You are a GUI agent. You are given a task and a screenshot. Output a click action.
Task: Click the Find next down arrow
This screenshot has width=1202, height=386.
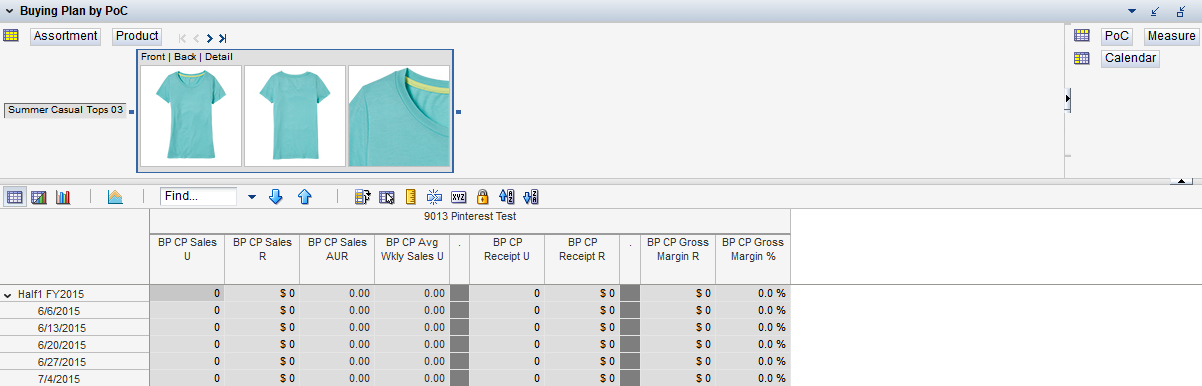click(277, 197)
